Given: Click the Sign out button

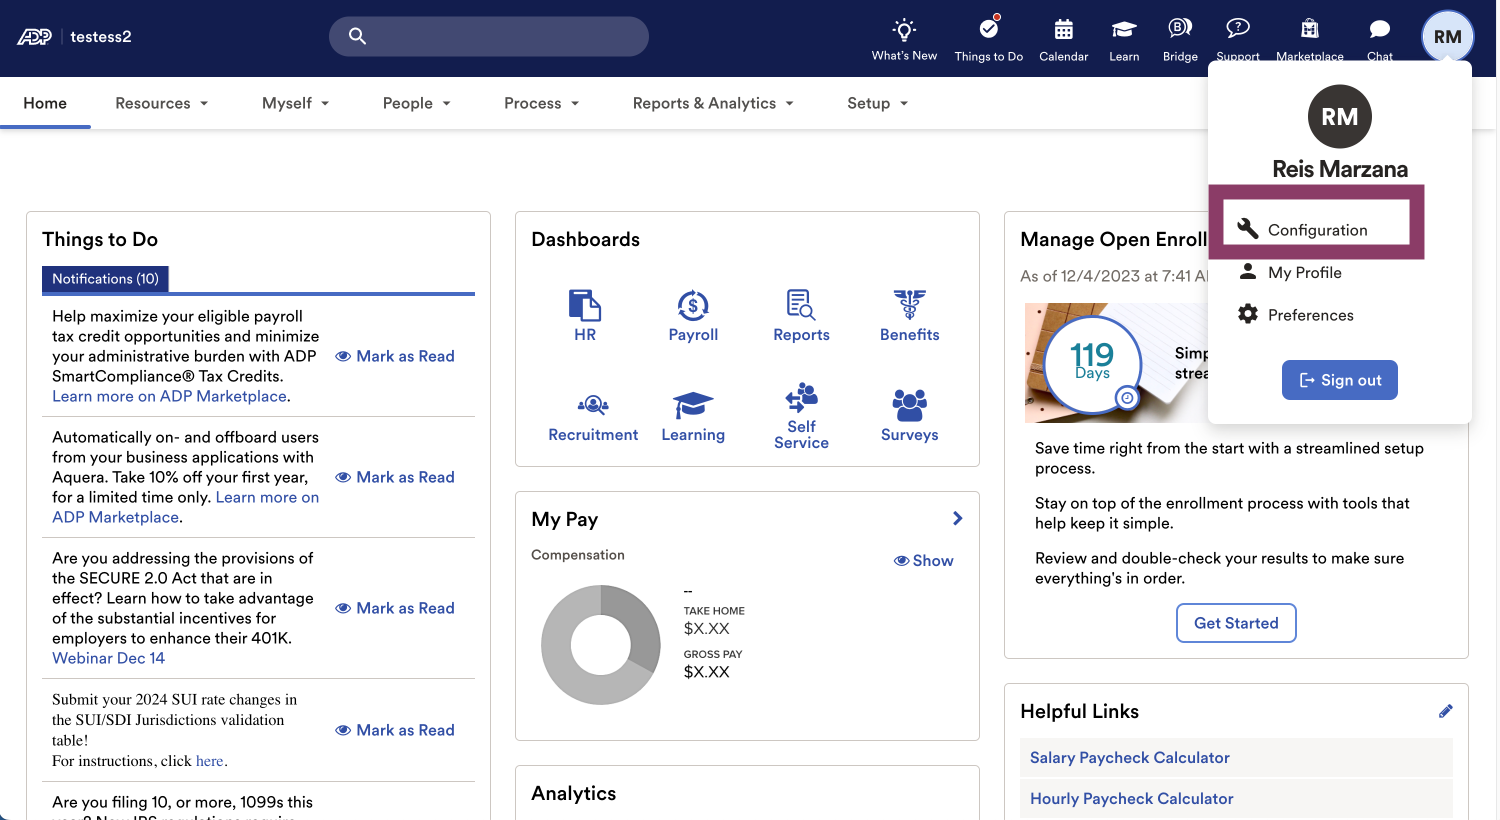Looking at the screenshot, I should (x=1340, y=380).
